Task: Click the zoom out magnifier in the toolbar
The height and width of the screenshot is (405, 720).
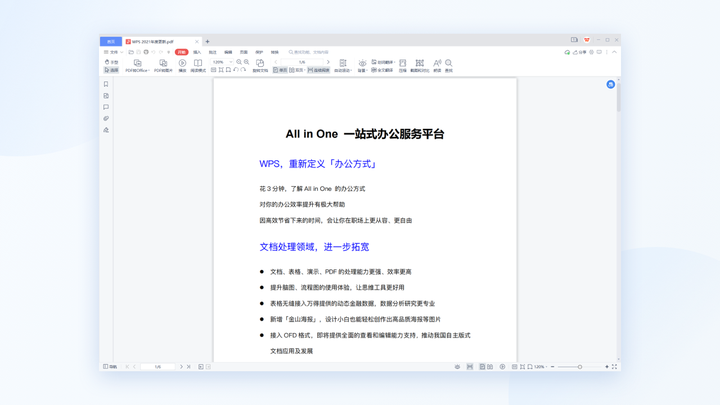Action: click(x=247, y=62)
